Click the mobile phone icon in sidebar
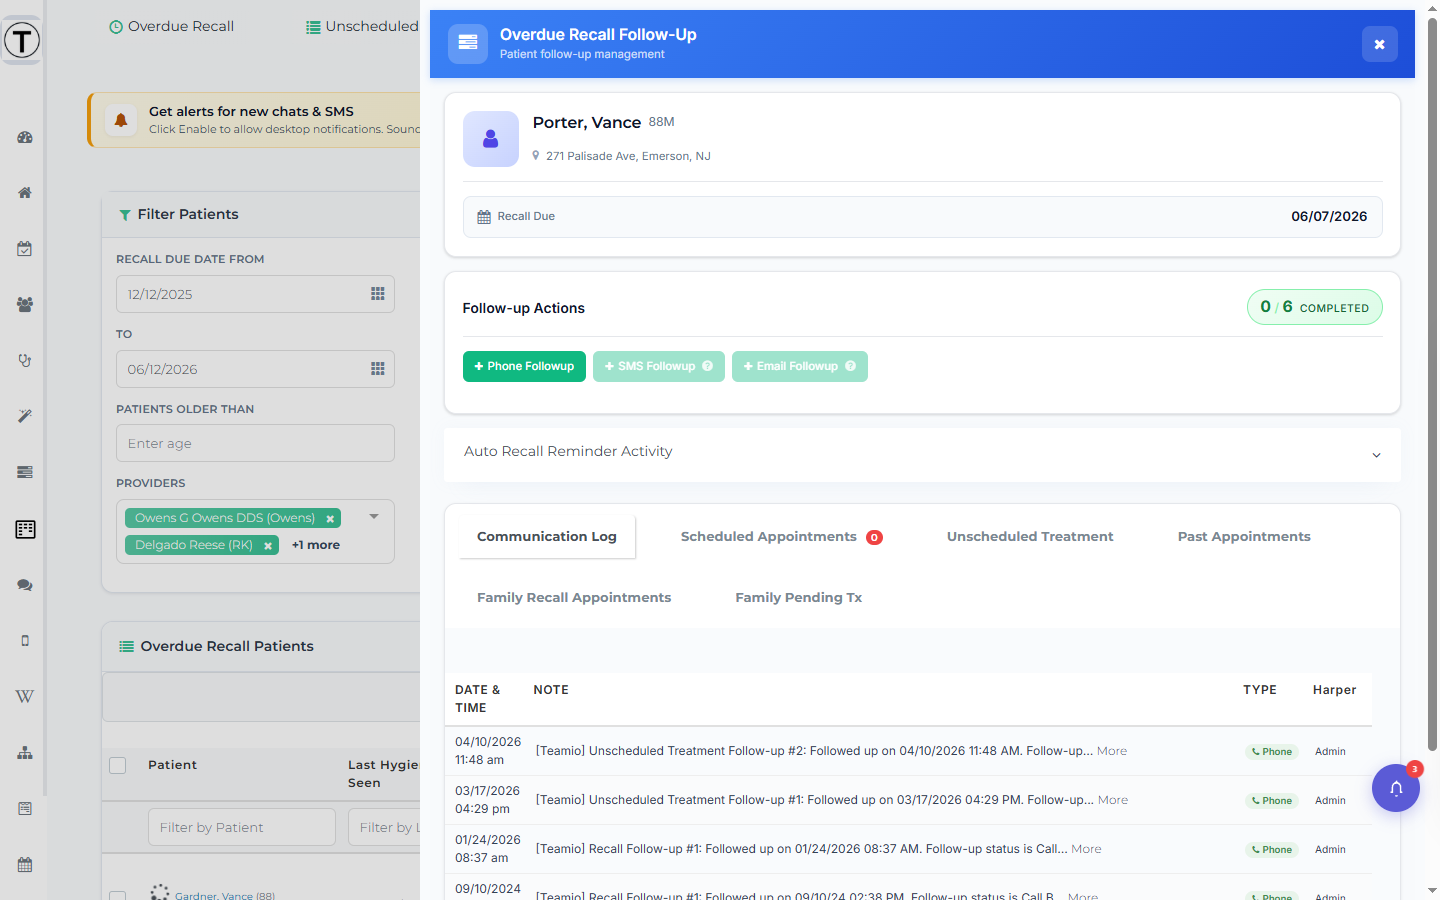This screenshot has height=900, width=1440. coord(25,640)
